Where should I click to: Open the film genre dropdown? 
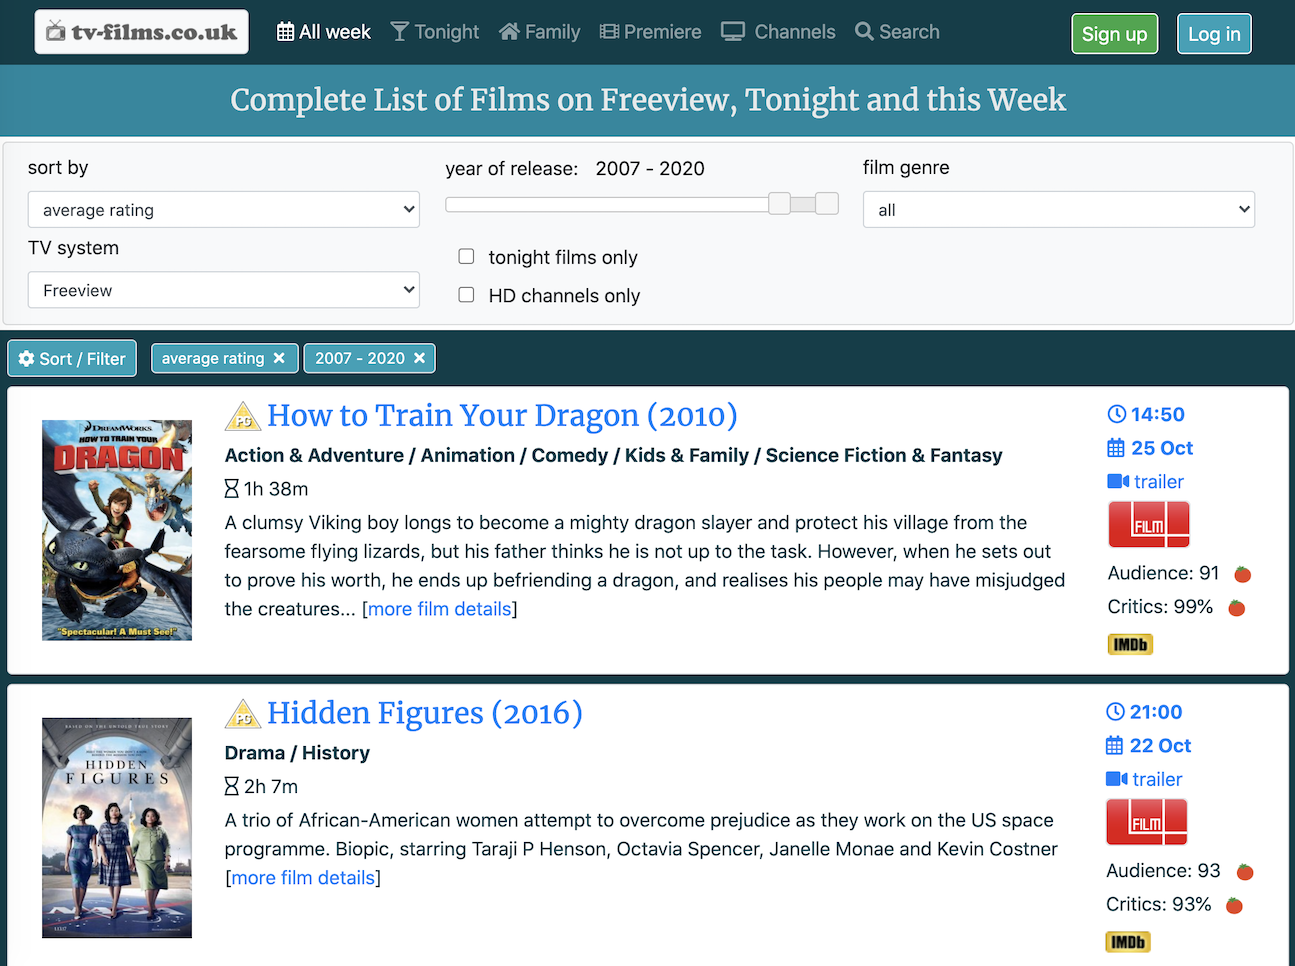[x=1058, y=209]
